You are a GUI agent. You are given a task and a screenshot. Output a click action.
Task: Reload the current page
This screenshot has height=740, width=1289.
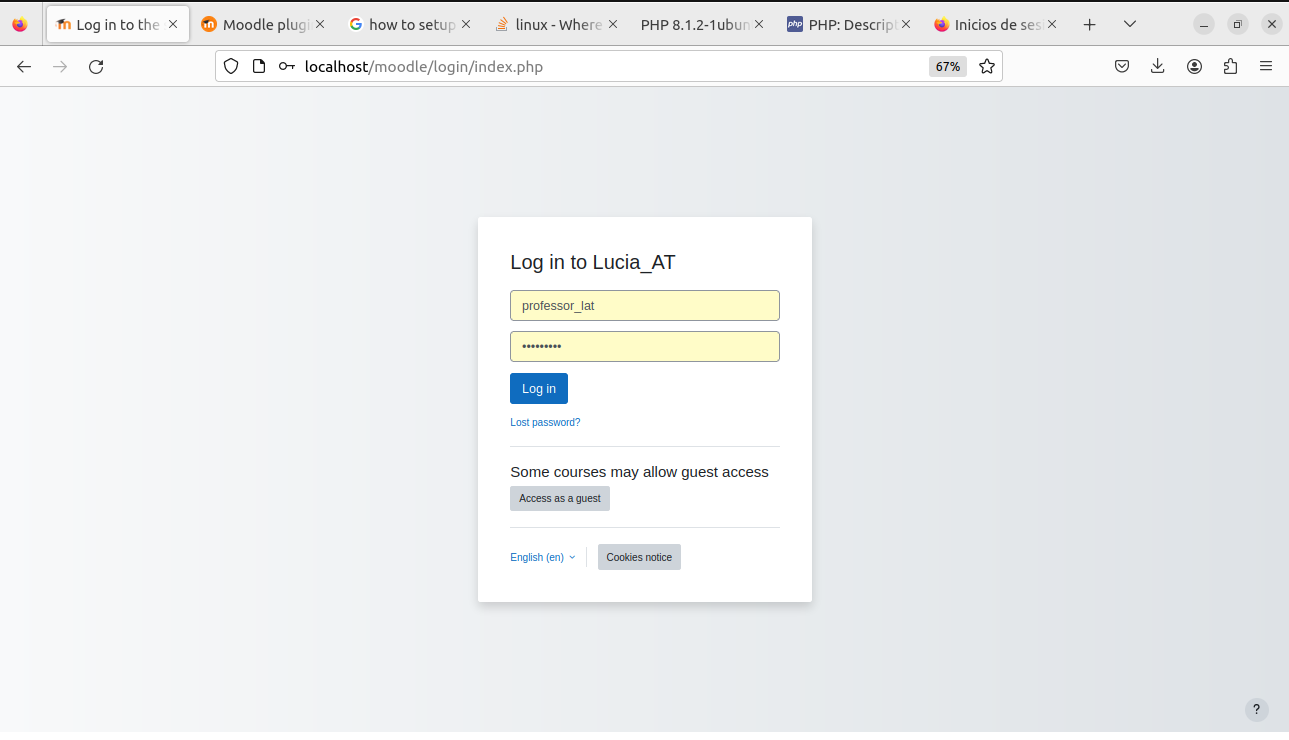96,67
